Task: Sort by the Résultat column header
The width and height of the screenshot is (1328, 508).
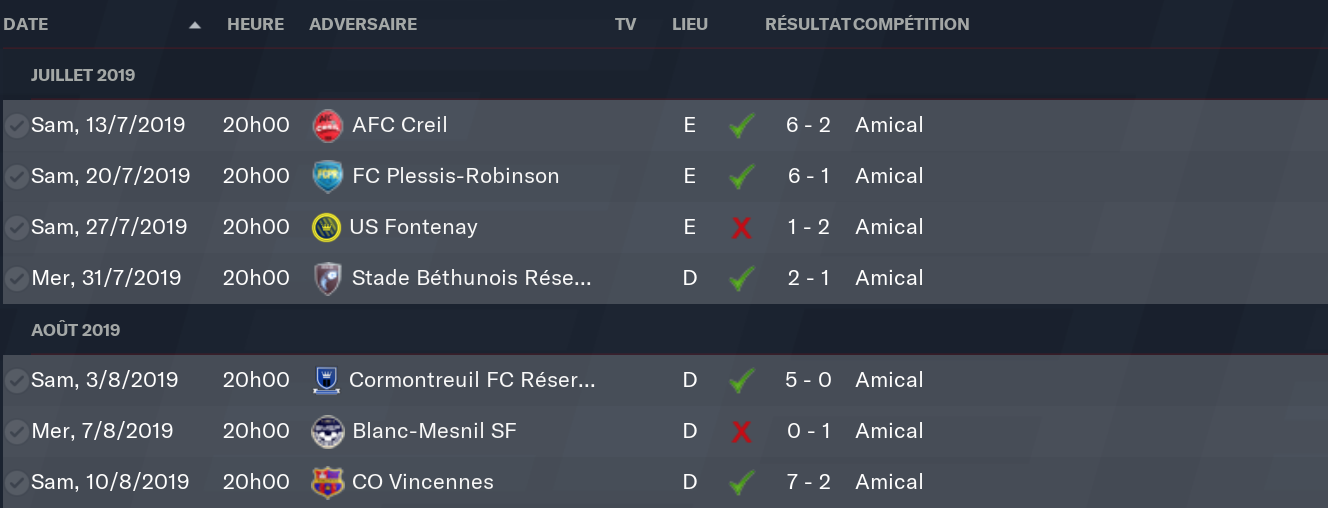Action: point(807,24)
